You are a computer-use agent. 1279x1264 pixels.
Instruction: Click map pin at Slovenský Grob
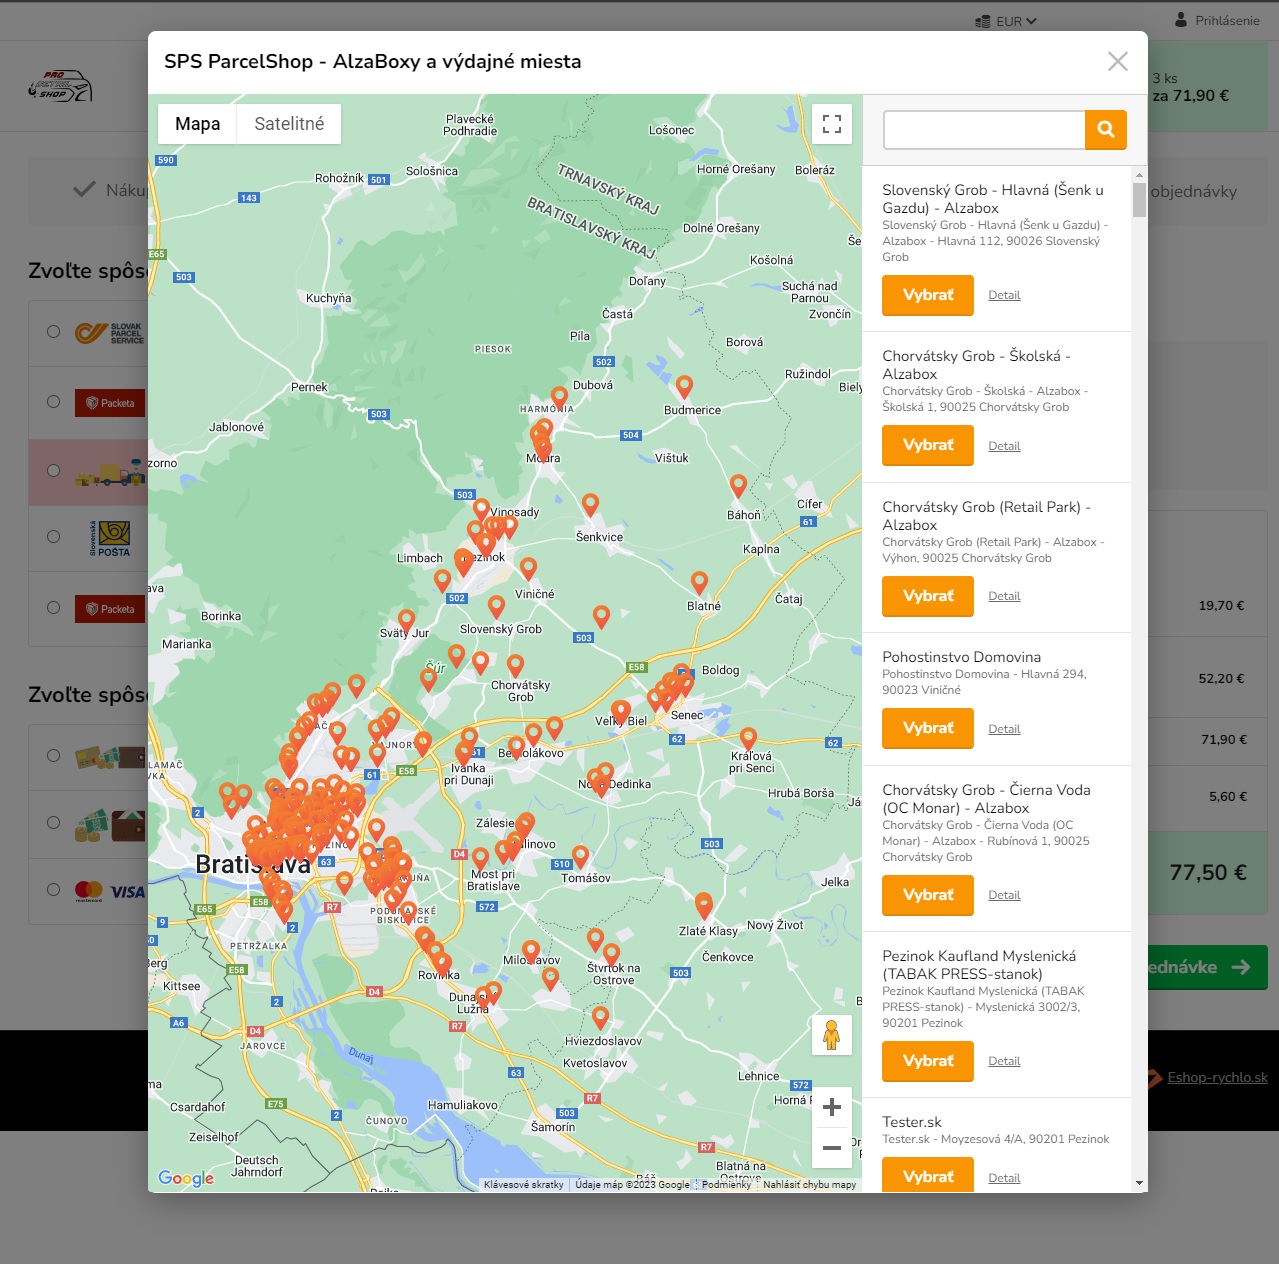496,607
